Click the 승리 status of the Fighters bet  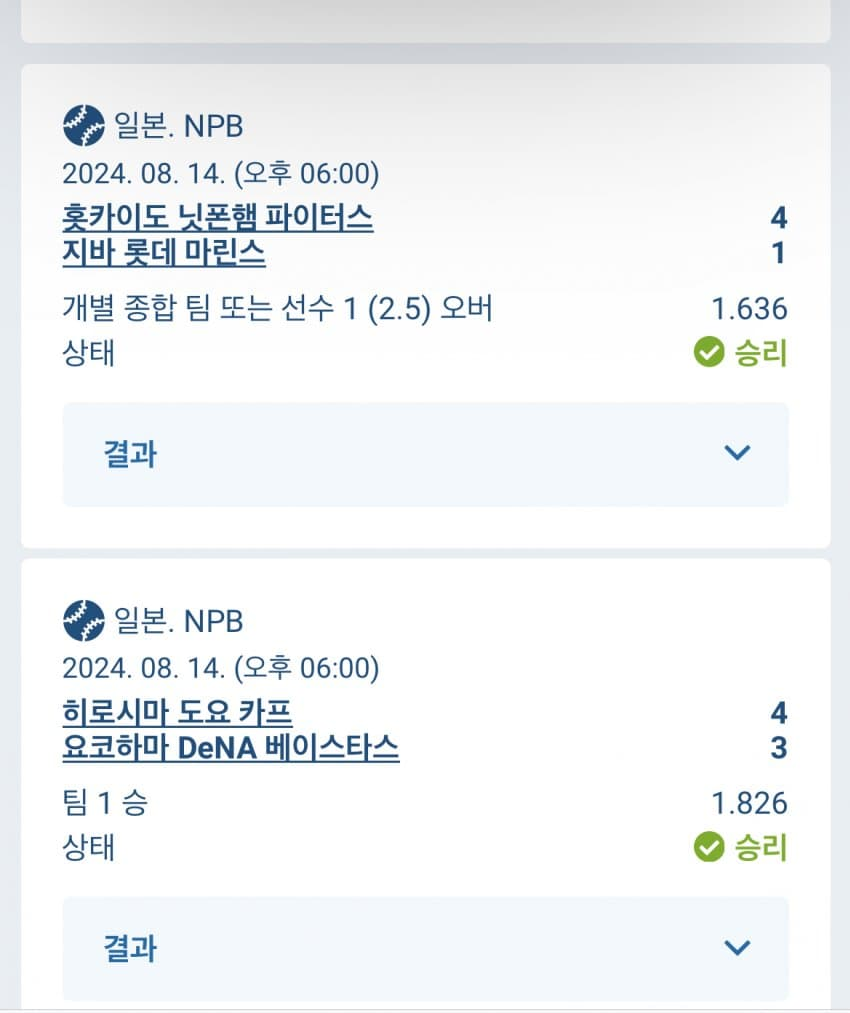(x=761, y=352)
